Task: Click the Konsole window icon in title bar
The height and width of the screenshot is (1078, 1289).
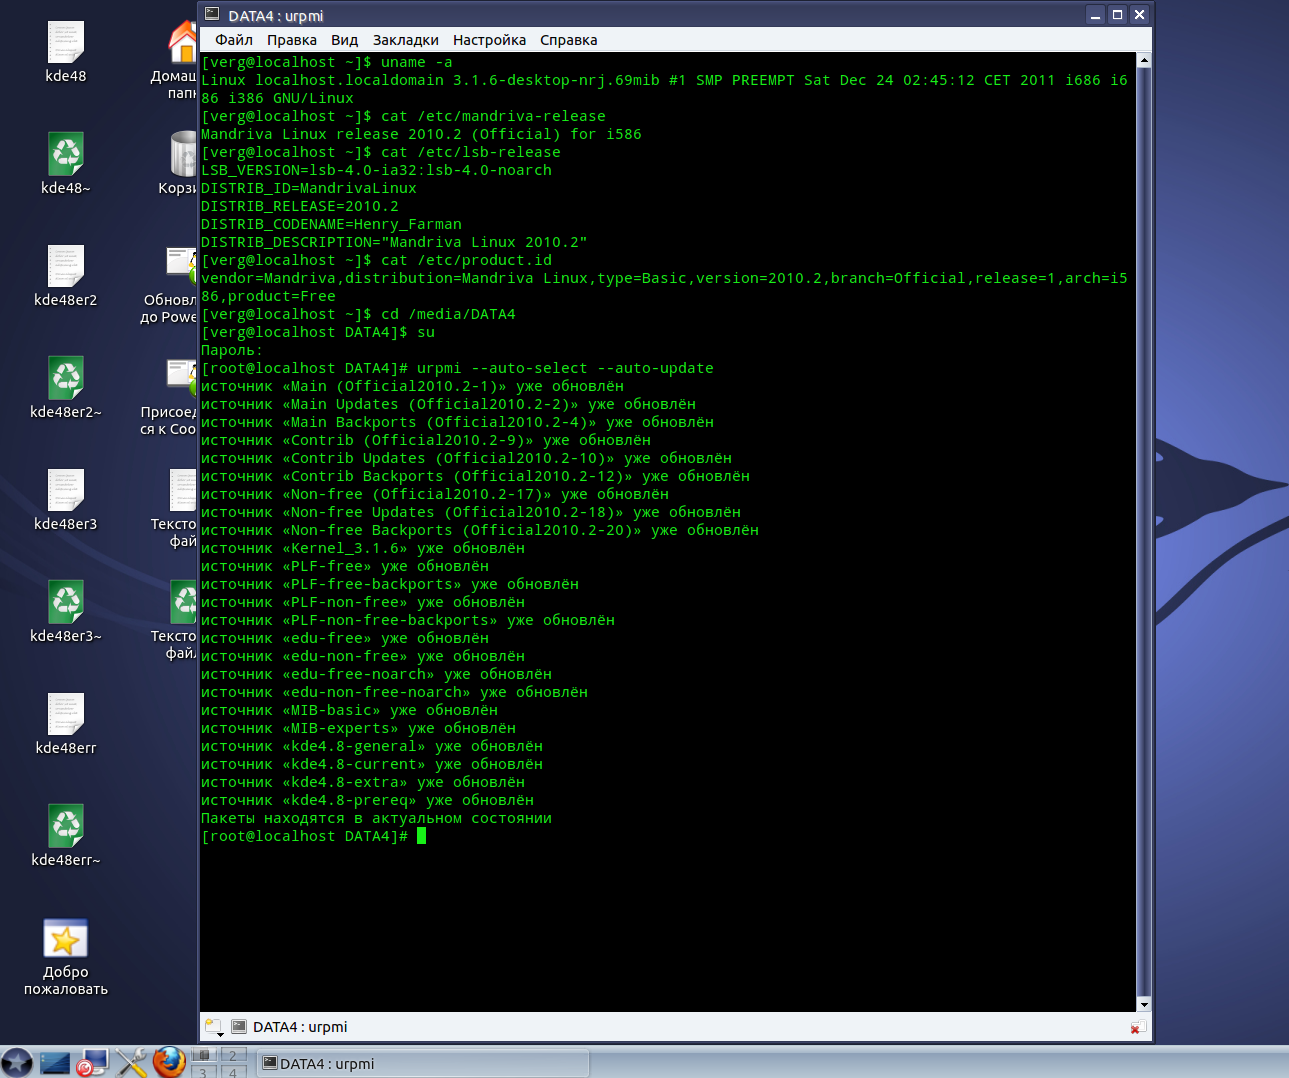Action: point(212,14)
